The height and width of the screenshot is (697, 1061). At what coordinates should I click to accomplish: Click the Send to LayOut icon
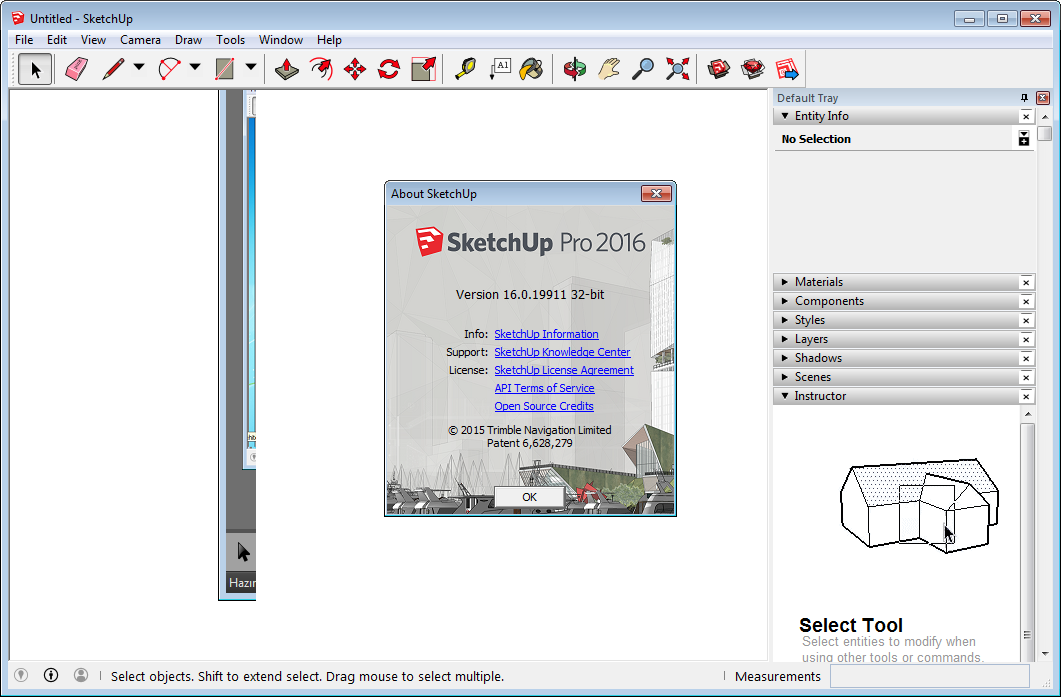[x=787, y=69]
